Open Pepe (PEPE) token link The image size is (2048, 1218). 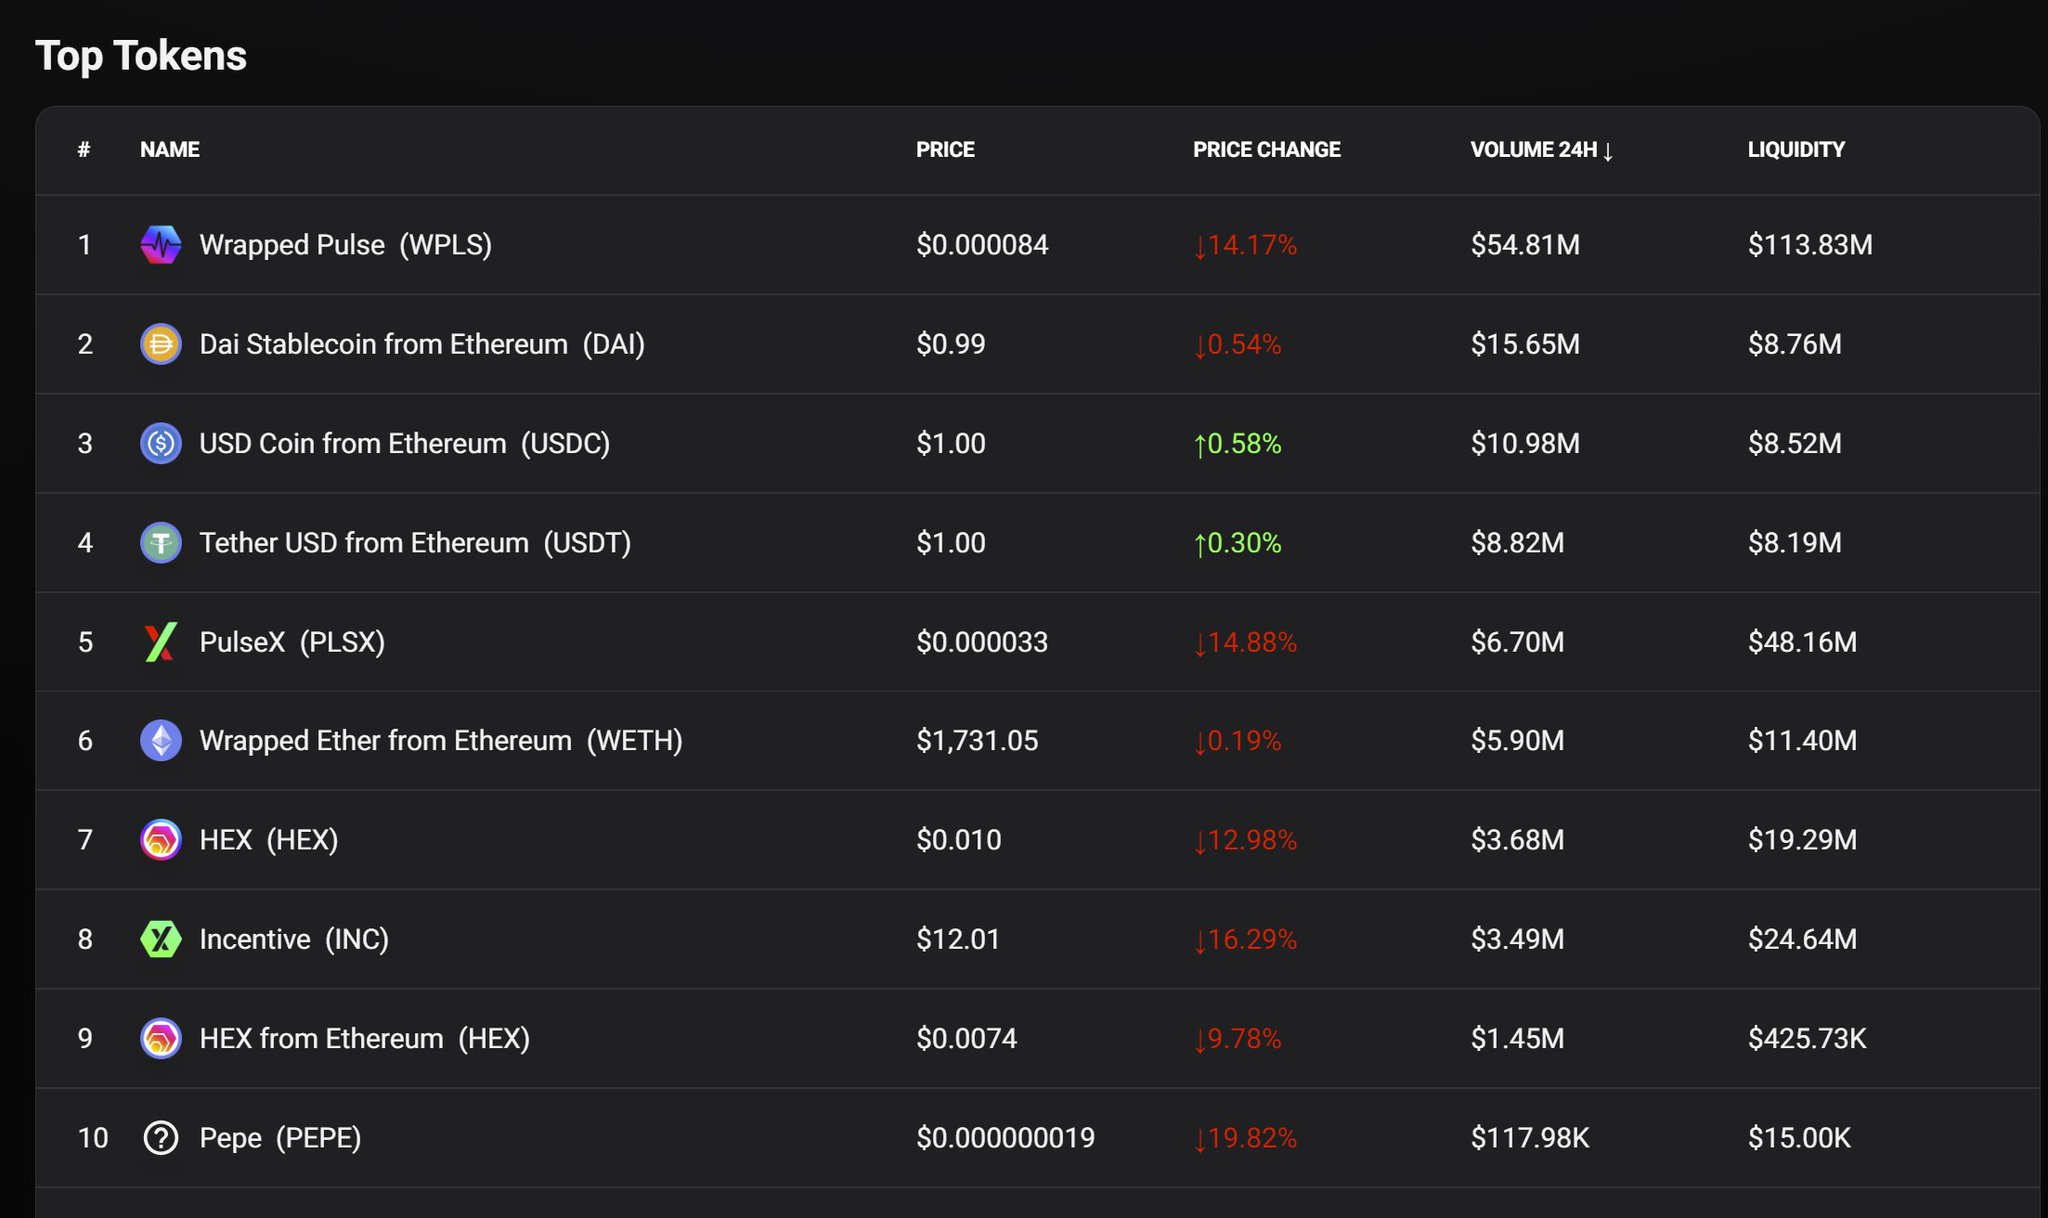tap(280, 1138)
